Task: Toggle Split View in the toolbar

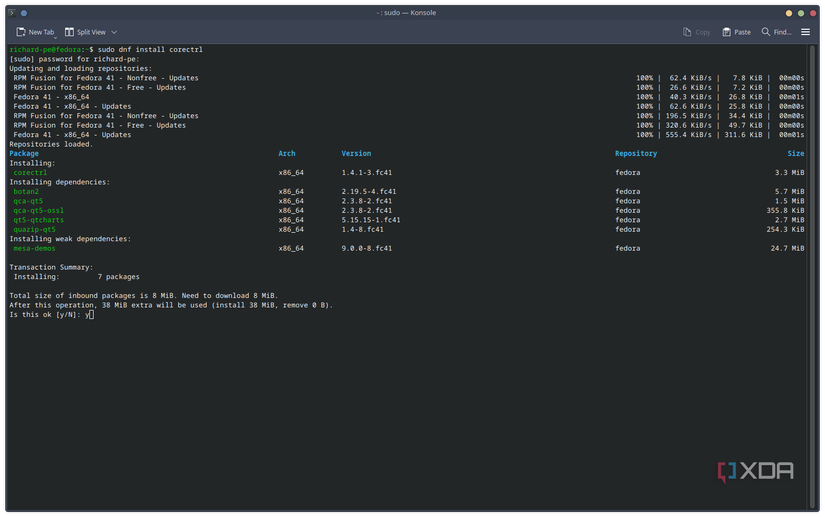Action: [85, 32]
